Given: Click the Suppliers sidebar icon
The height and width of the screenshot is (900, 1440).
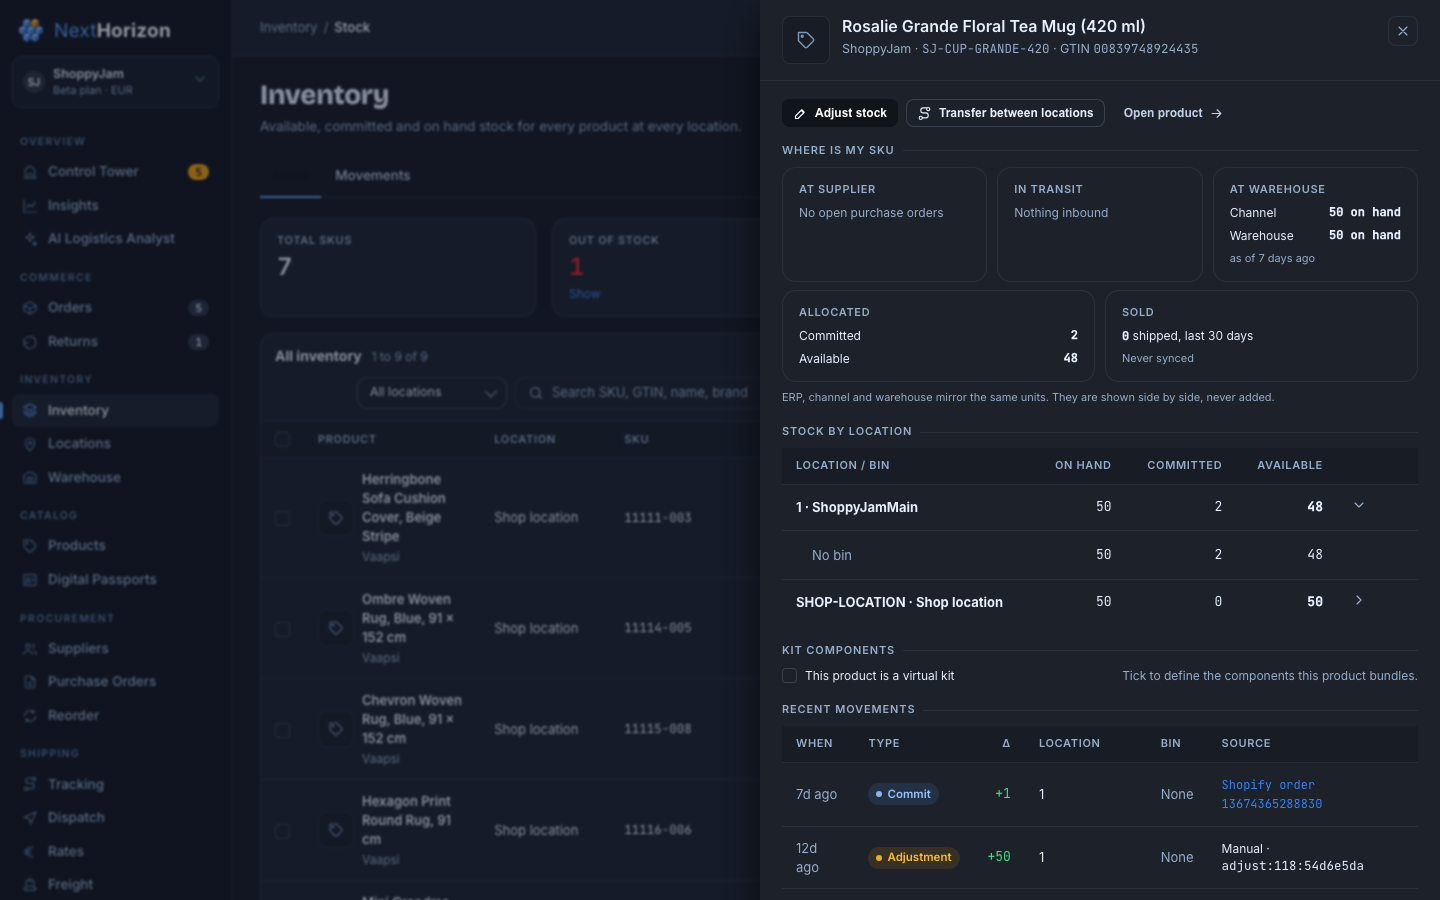Looking at the screenshot, I should pos(30,649).
